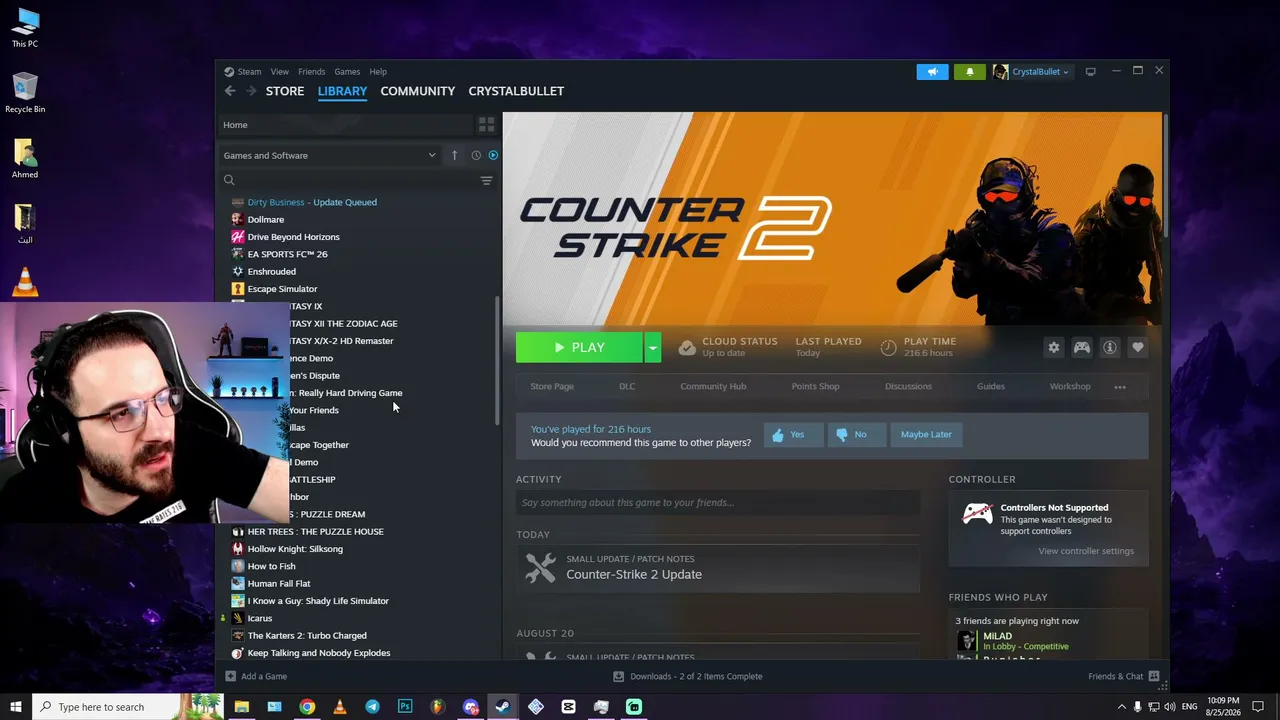Viewport: 1280px width, 720px height.
Task: Open the Games menu
Action: click(x=347, y=72)
